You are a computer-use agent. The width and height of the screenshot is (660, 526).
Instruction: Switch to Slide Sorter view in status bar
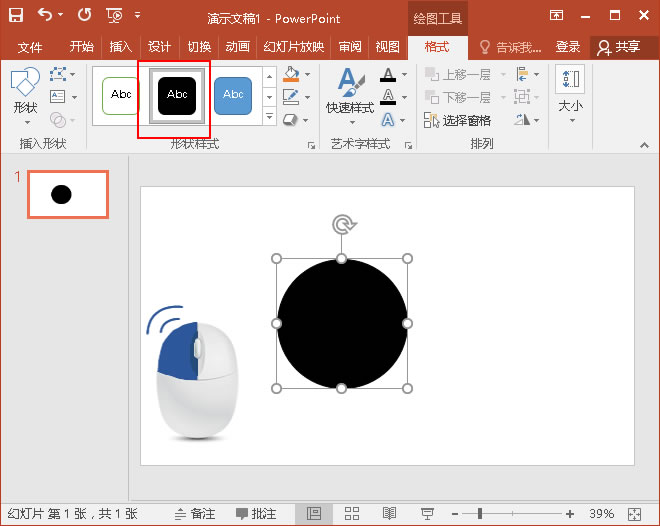[351, 513]
